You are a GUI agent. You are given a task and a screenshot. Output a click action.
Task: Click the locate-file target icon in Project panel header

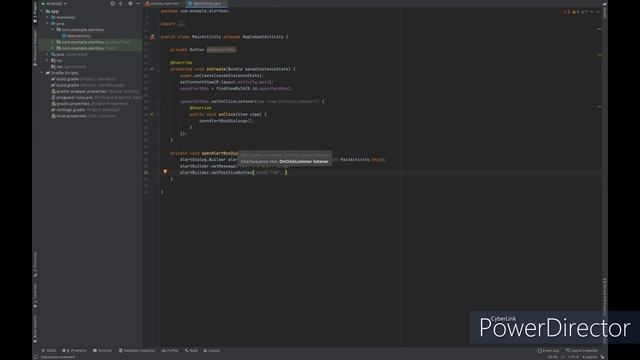(x=113, y=3)
